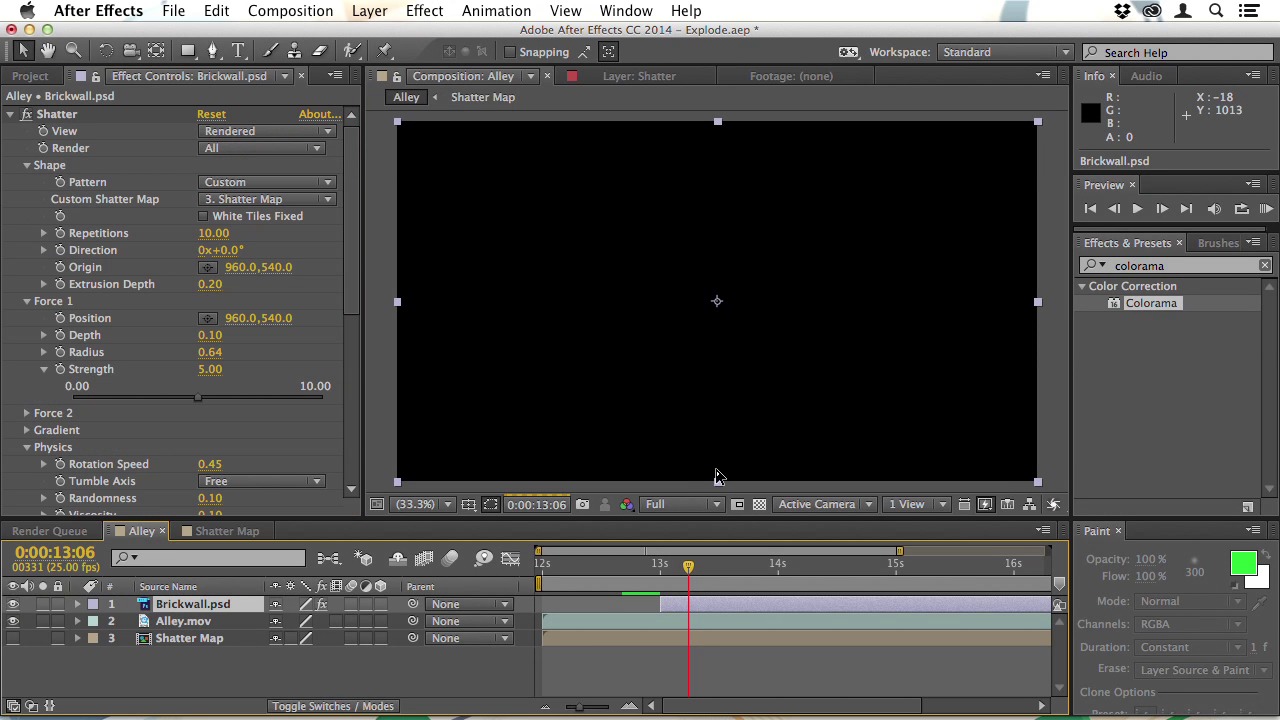This screenshot has height=720, width=1280.
Task: Open Tumble Axis dropdown showing Free
Action: (x=262, y=481)
